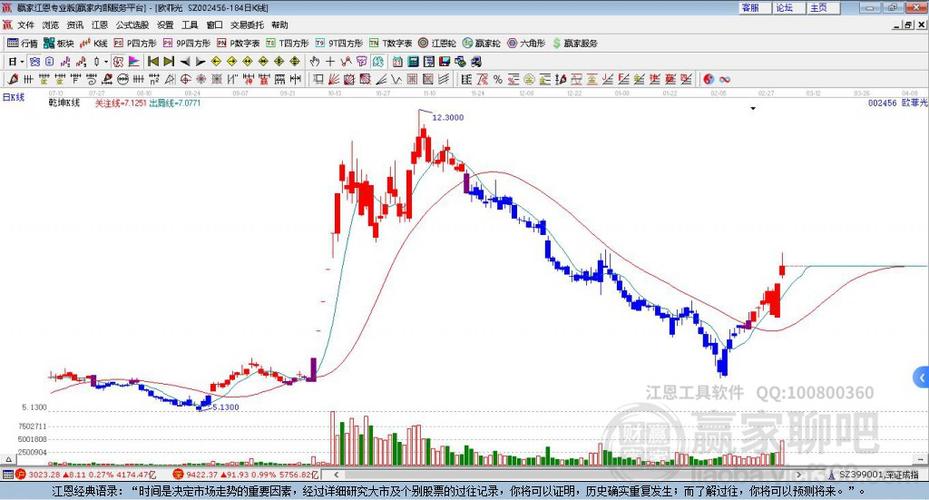The height and width of the screenshot is (500, 929).
Task: Open the 板块 sector panel
Action: tap(59, 44)
